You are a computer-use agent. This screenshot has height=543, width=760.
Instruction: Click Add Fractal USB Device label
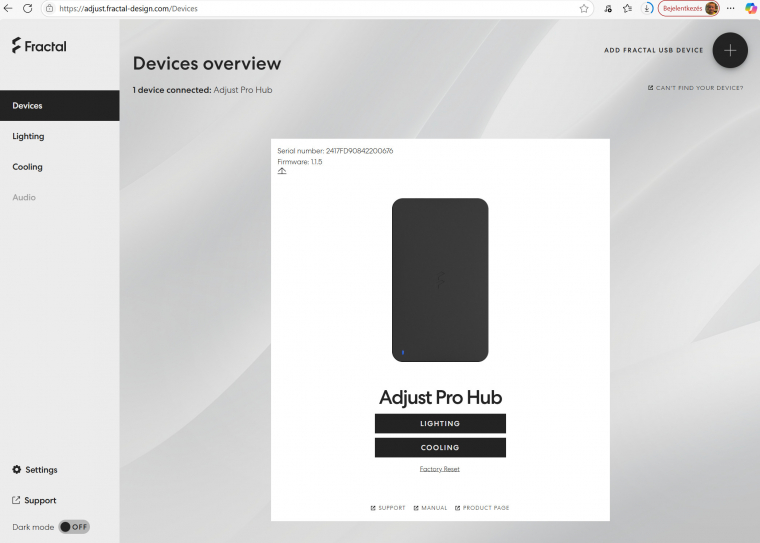(653, 50)
